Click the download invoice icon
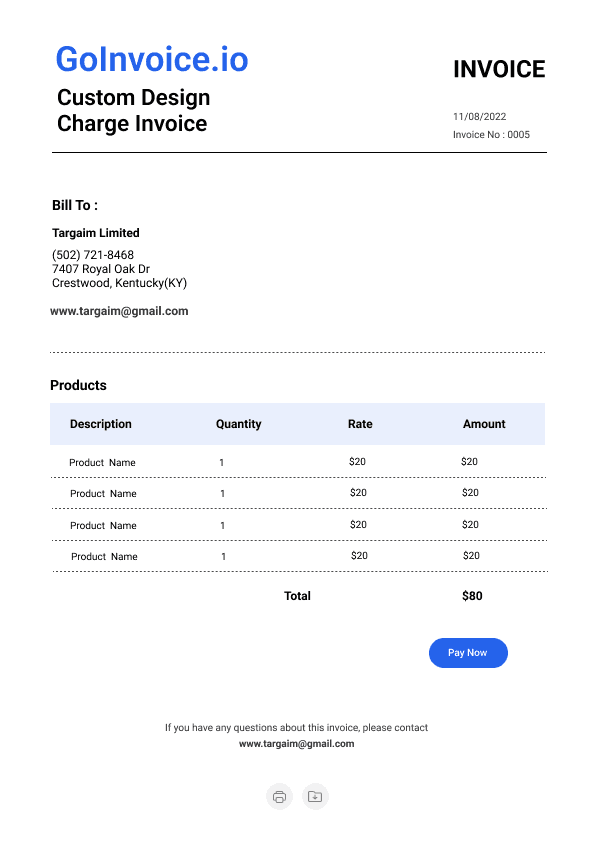595x842 pixels. tap(315, 796)
